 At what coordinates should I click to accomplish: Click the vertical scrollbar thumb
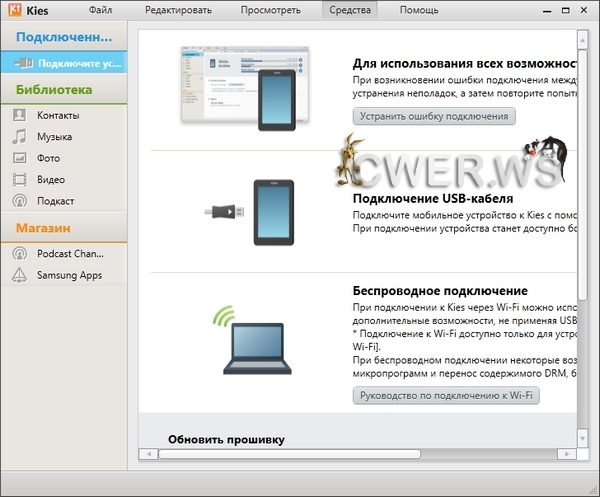click(x=582, y=175)
